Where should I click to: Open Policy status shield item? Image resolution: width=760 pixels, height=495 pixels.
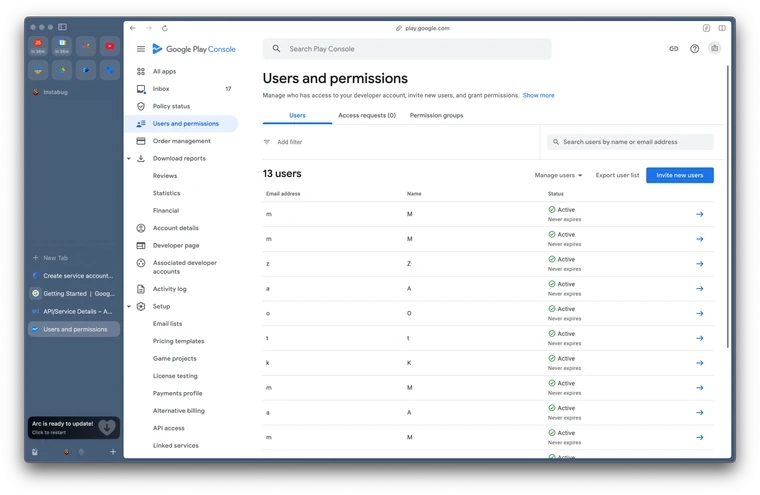pyautogui.click(x=171, y=106)
